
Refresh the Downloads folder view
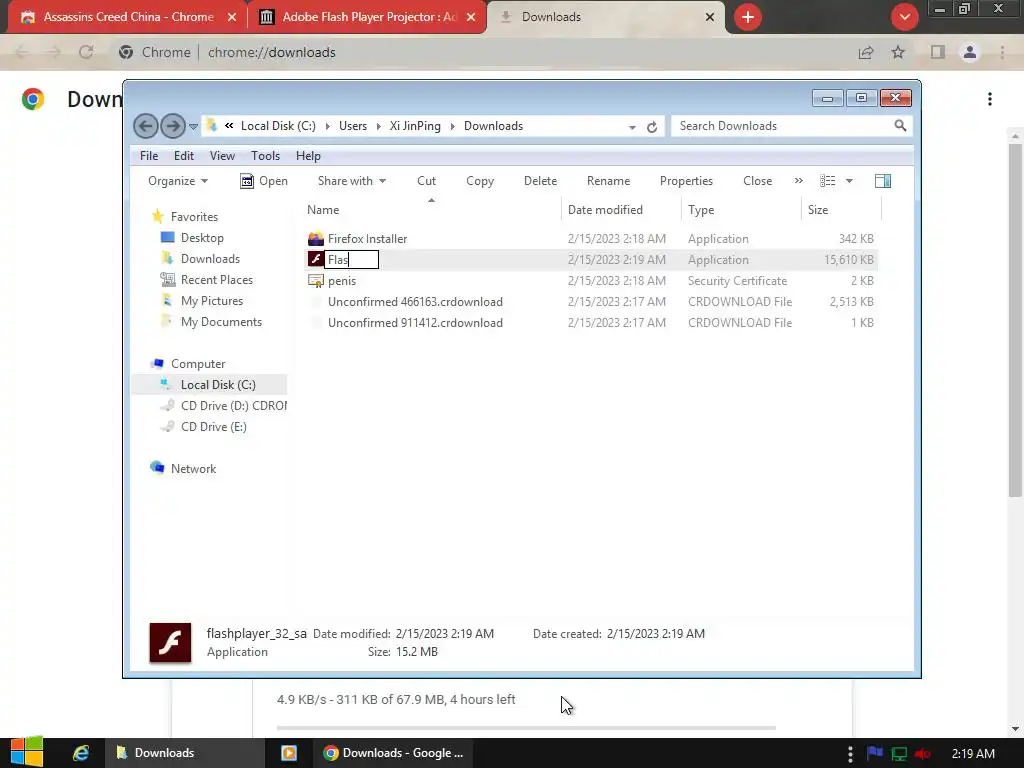click(x=652, y=127)
